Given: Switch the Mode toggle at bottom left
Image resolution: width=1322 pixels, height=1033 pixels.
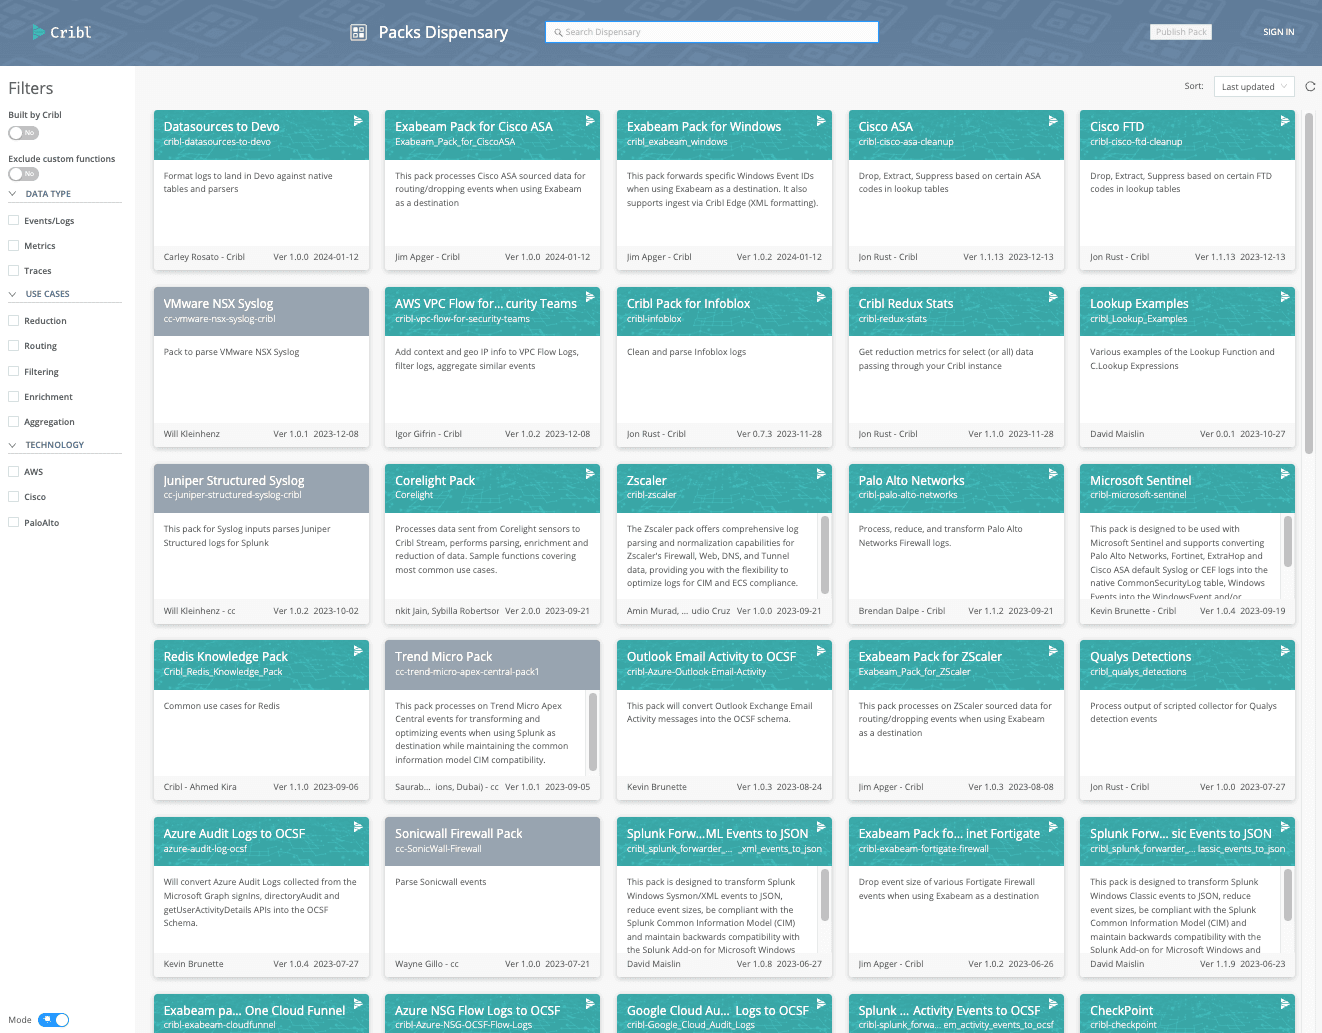Looking at the screenshot, I should (54, 1020).
